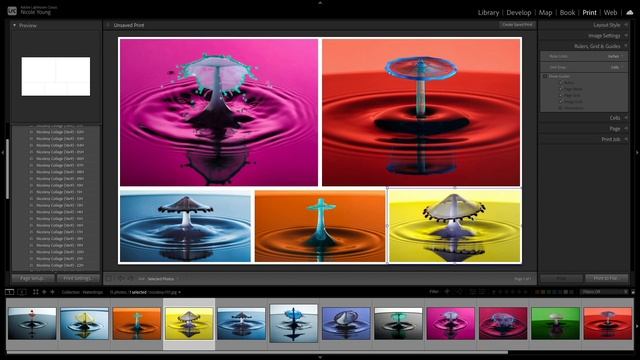Click the Create Saved Print button

pyautogui.click(x=517, y=25)
